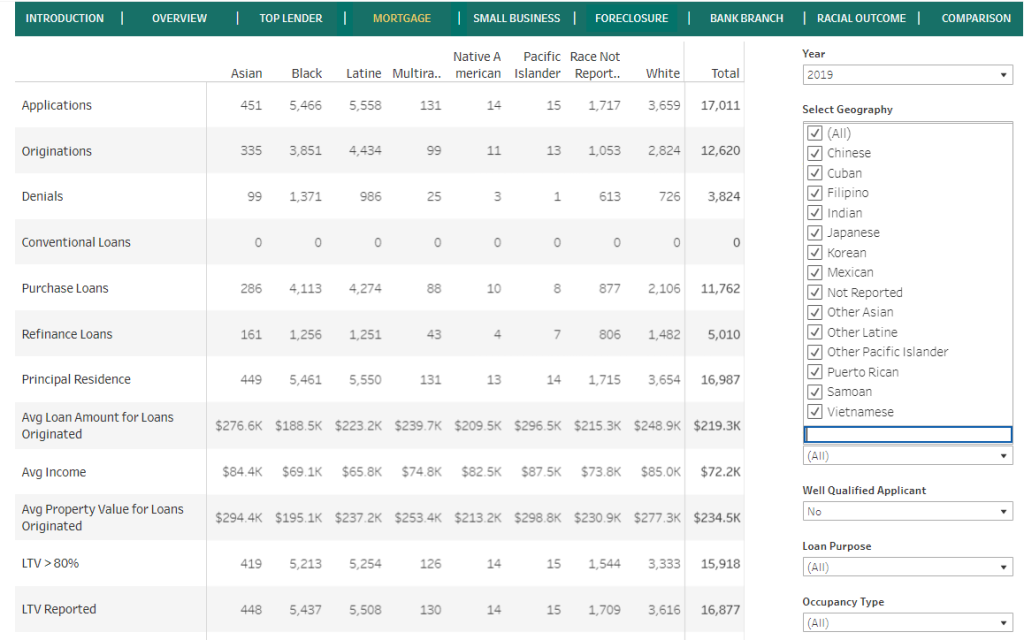
Task: Select the Applications row label
Action: (57, 105)
